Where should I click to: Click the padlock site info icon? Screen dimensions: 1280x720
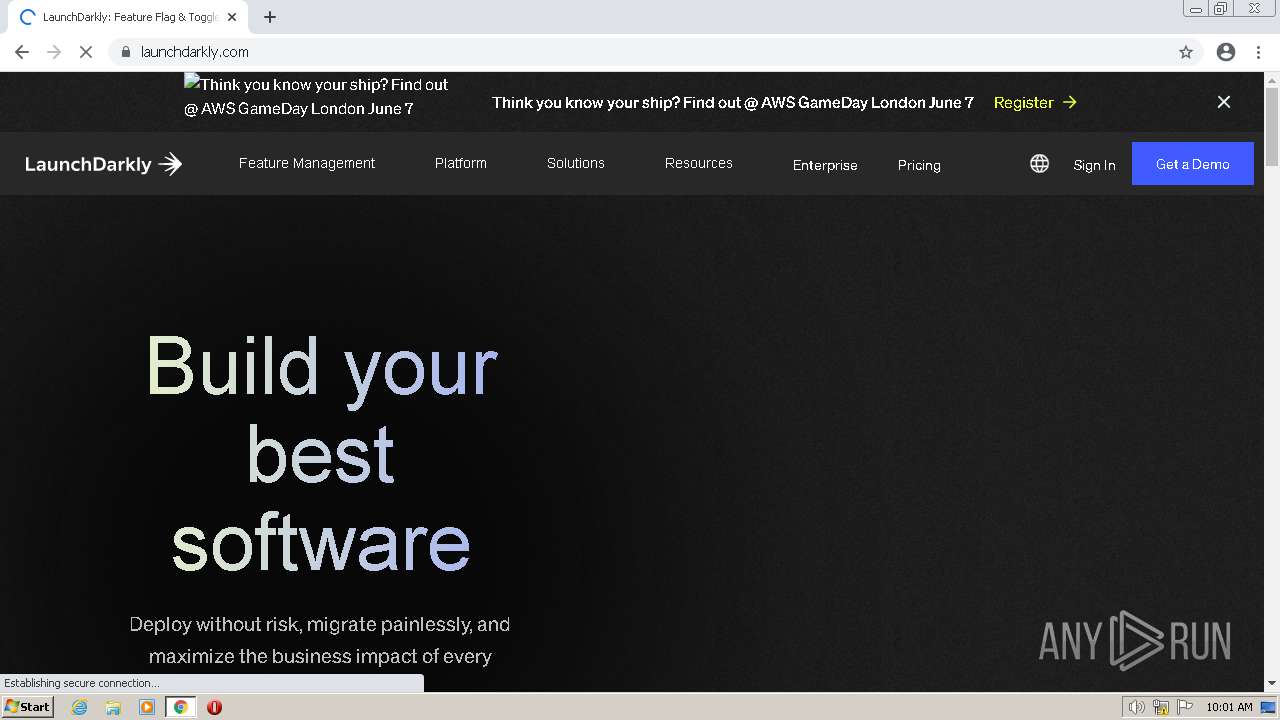[x=126, y=52]
